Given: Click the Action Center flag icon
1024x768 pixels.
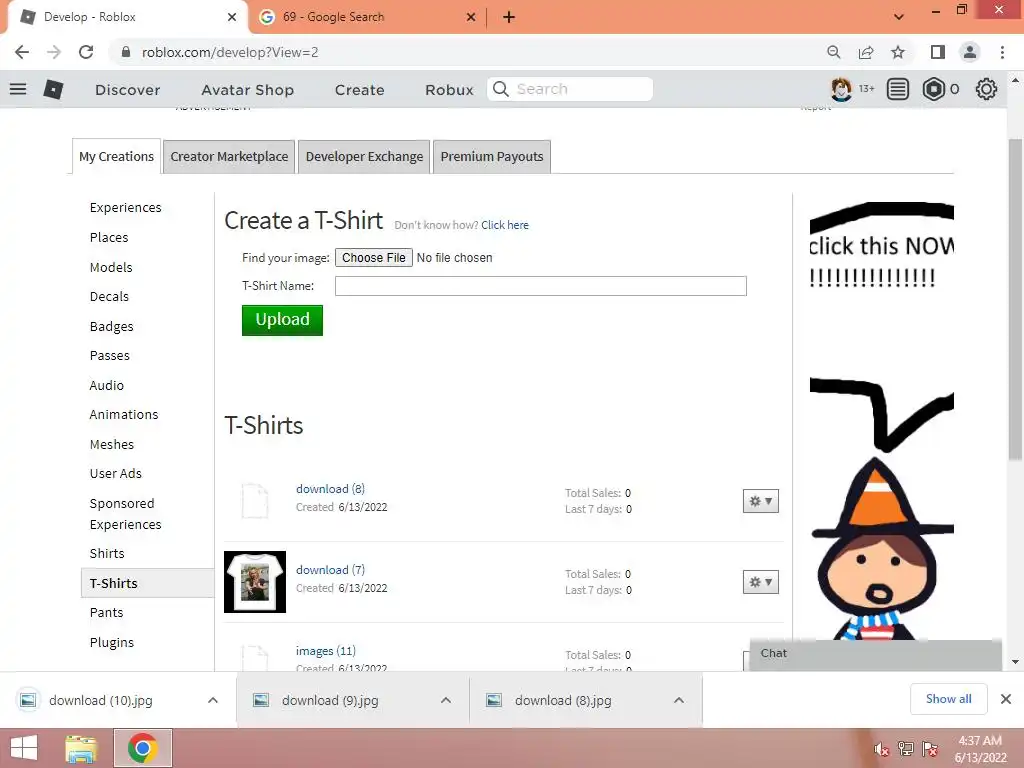Looking at the screenshot, I should click(x=930, y=749).
